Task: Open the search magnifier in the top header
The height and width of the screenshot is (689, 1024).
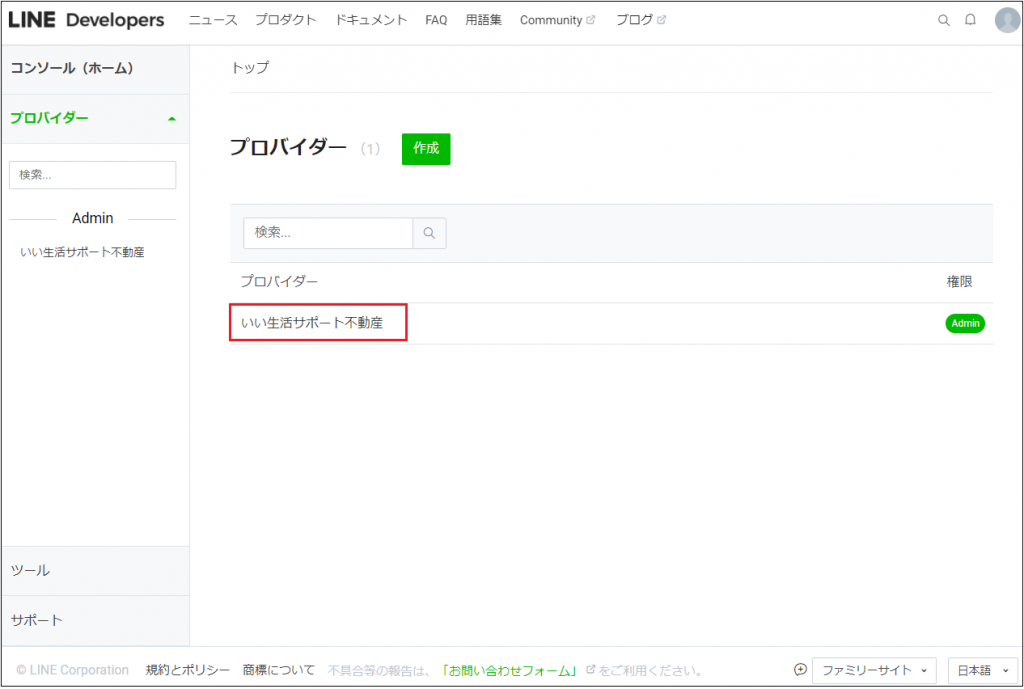Action: [943, 20]
